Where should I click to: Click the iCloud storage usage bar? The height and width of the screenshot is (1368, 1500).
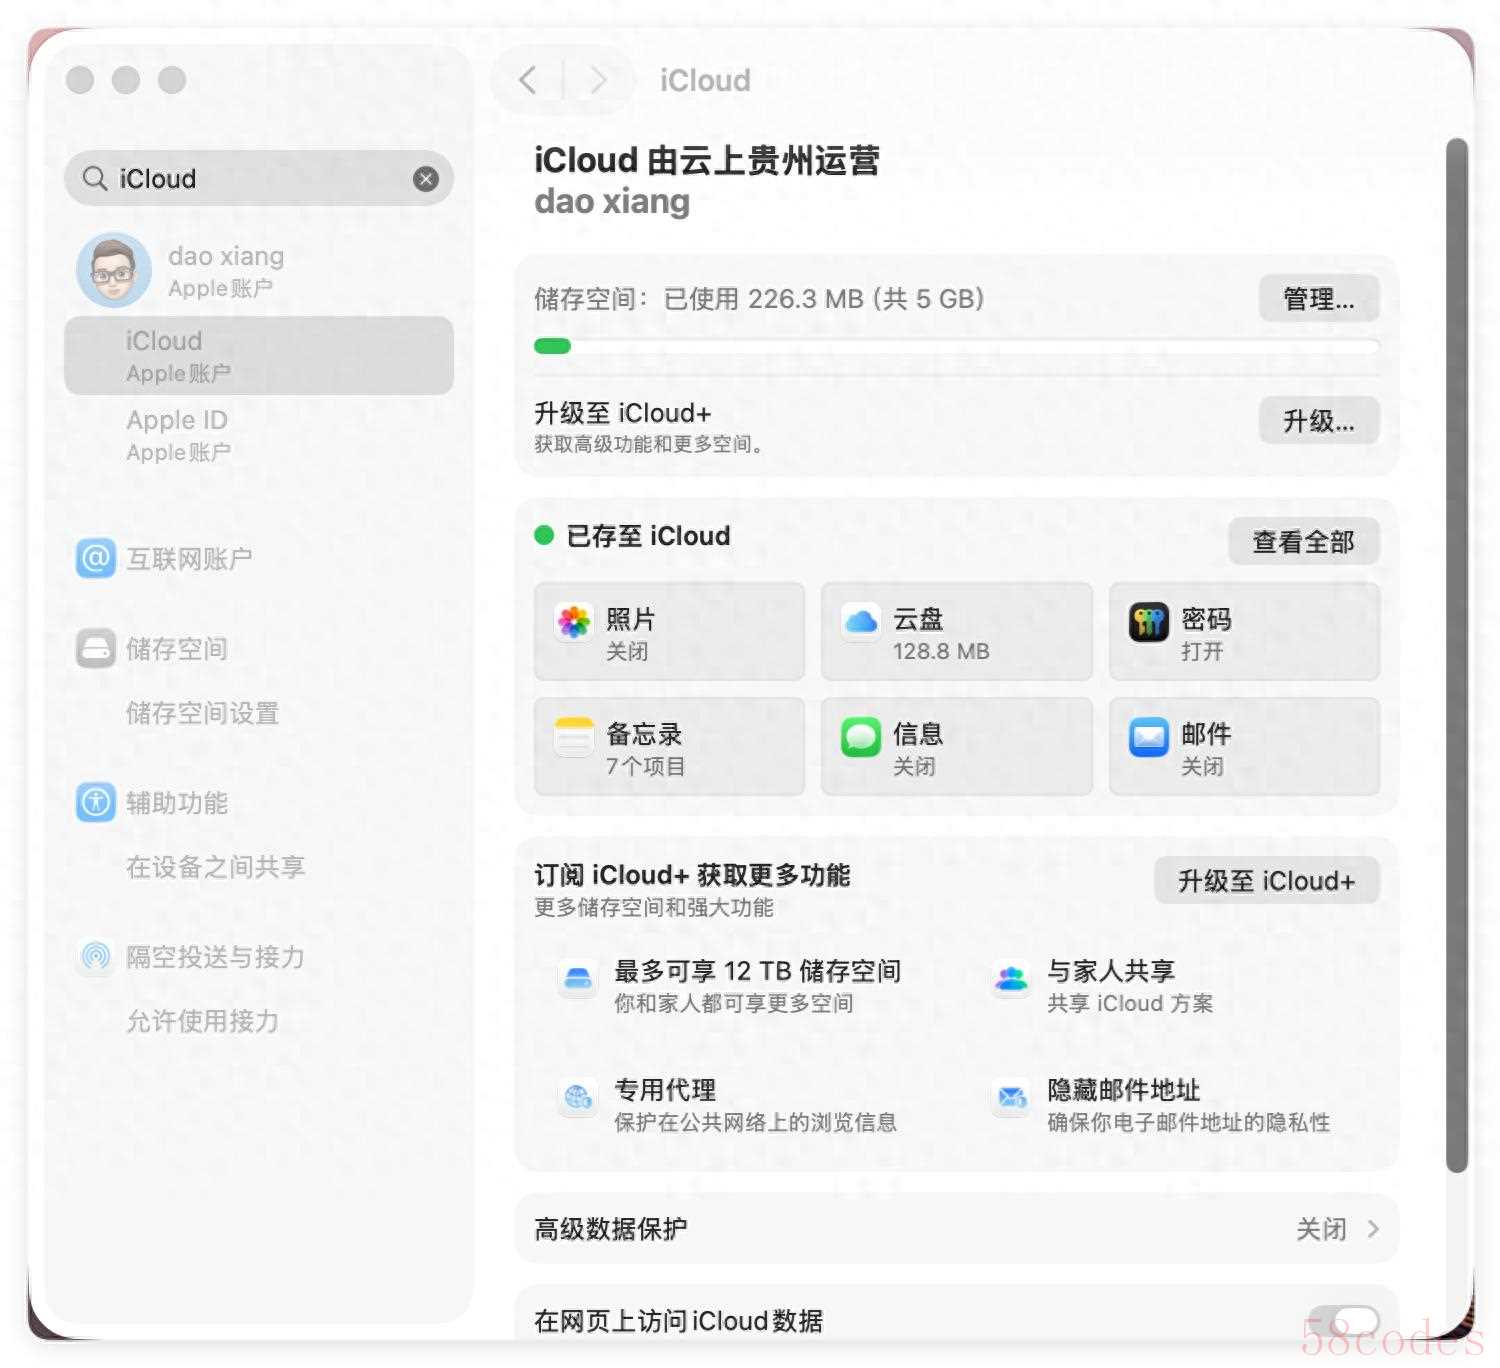(956, 346)
